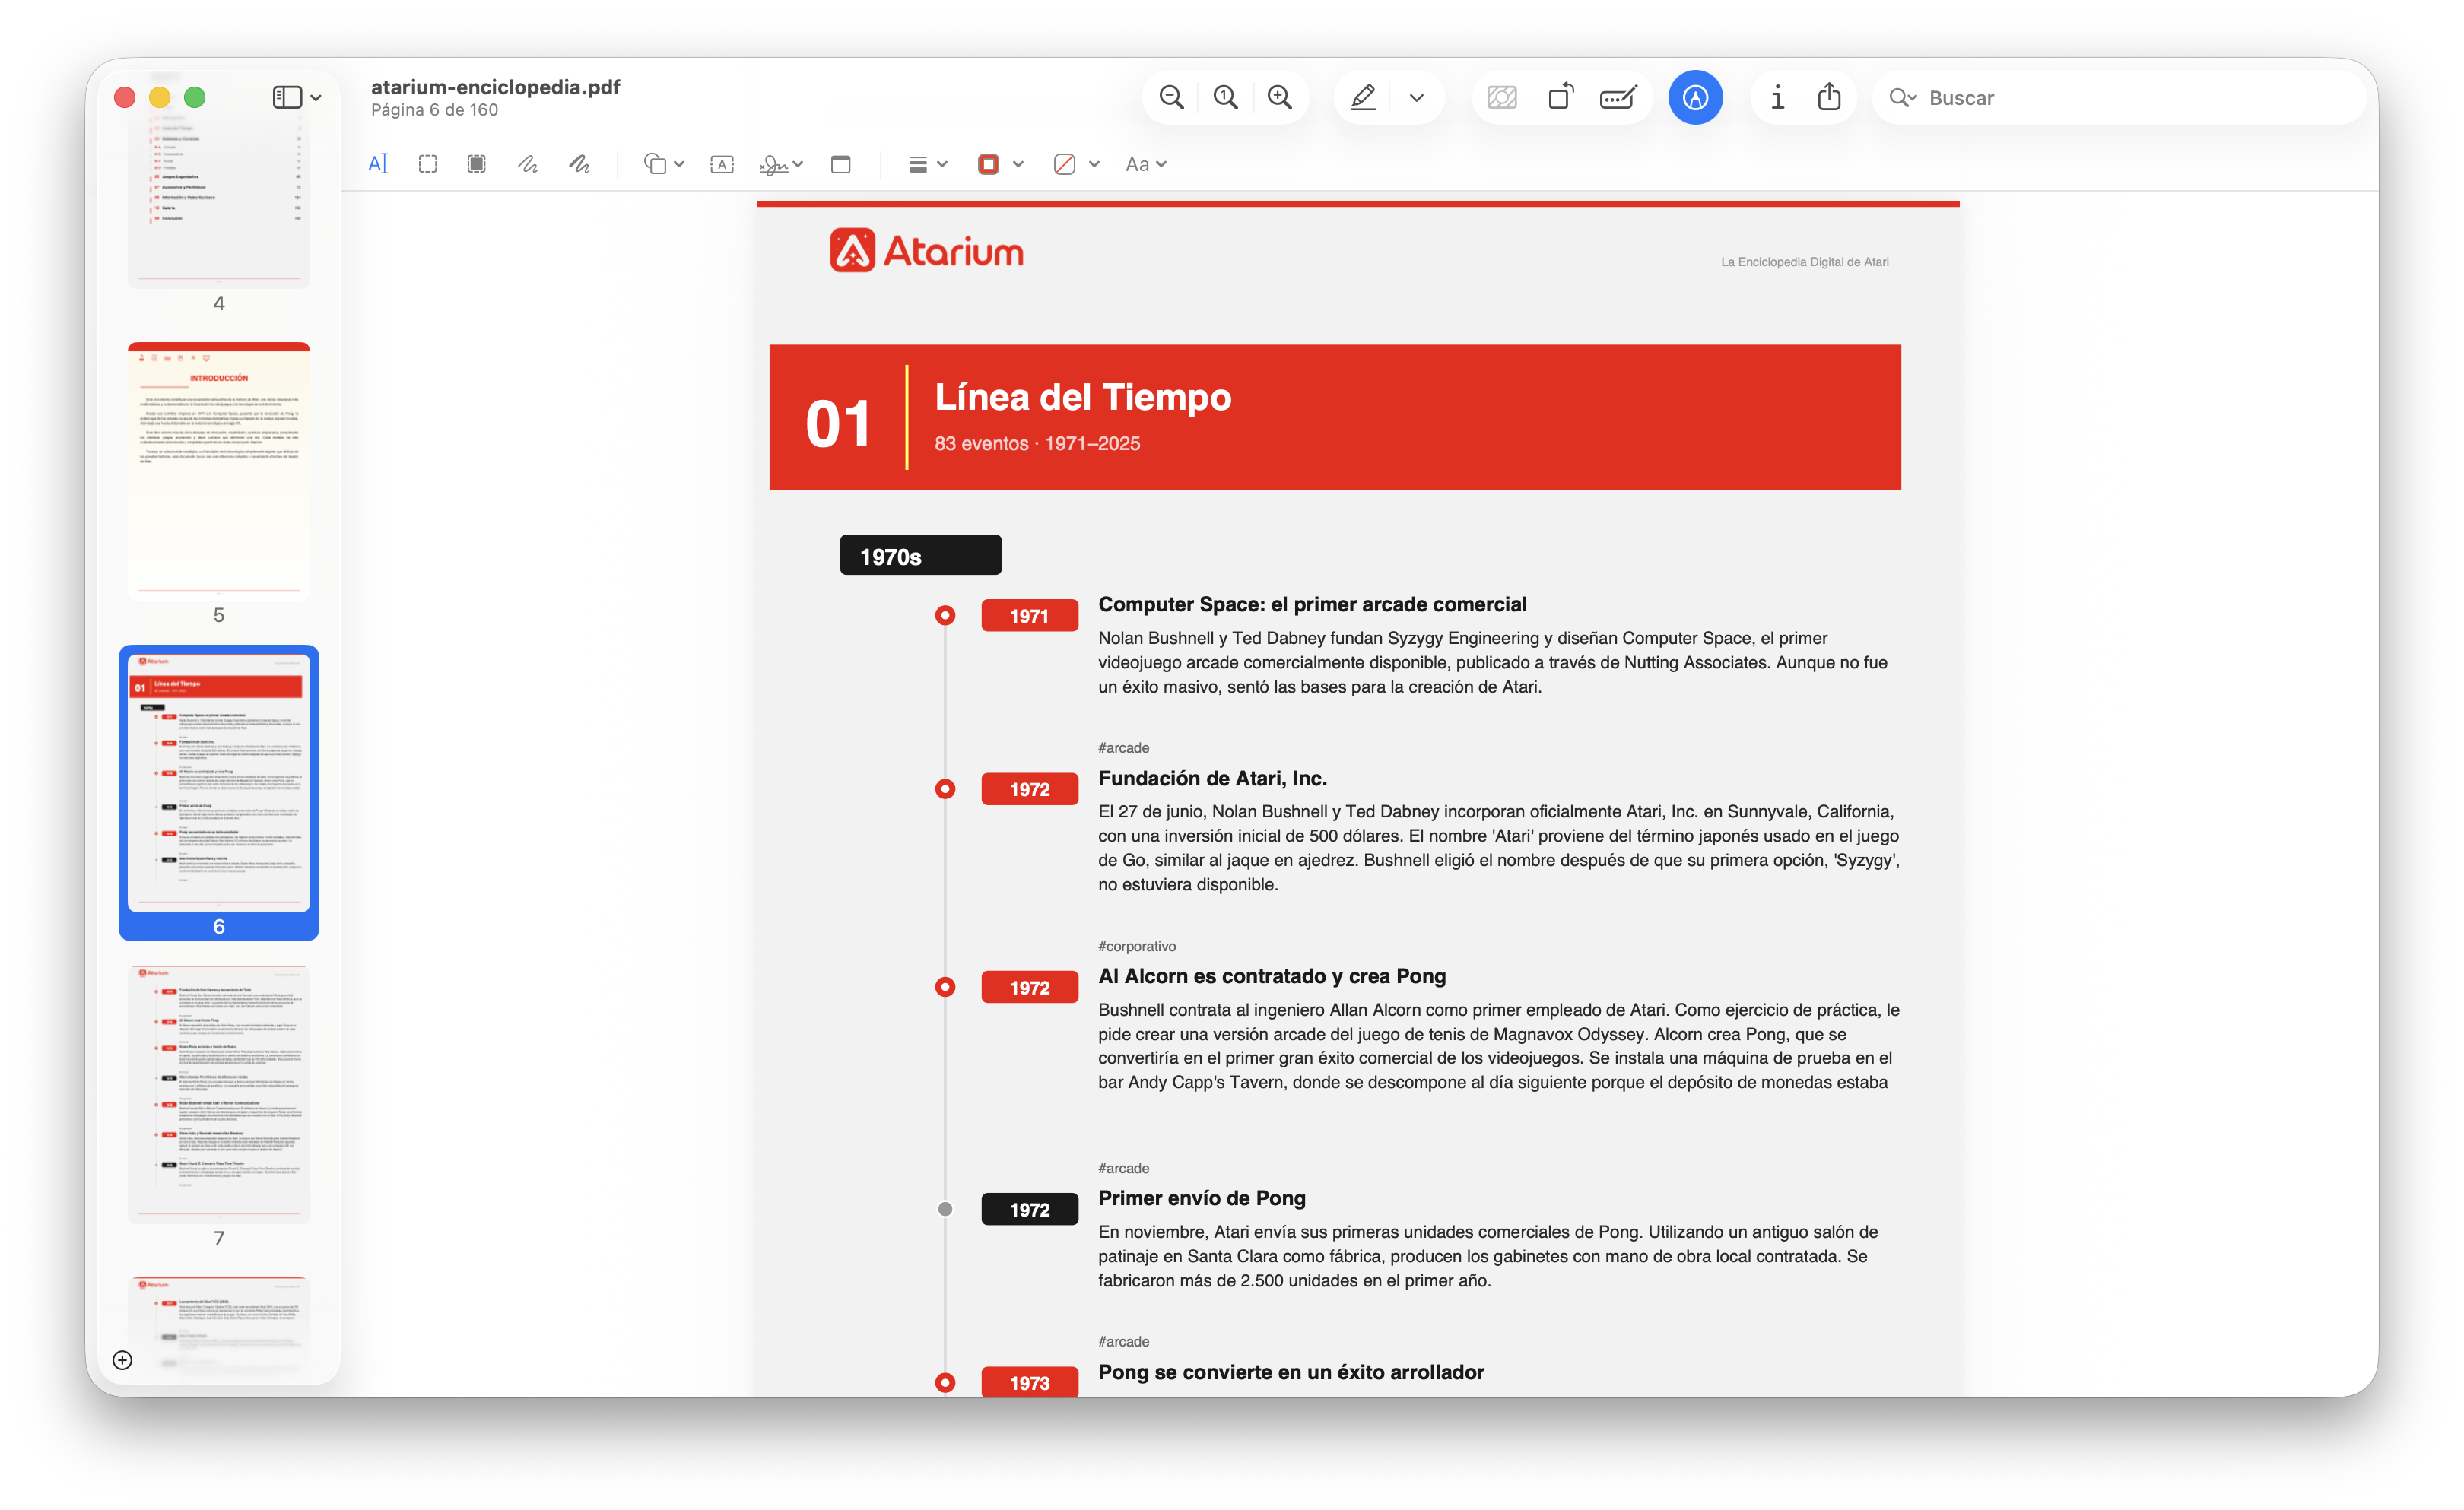The image size is (2464, 1510).
Task: Click heading 'Pong se convierte en un éxito arrollador'
Action: (x=1291, y=1372)
